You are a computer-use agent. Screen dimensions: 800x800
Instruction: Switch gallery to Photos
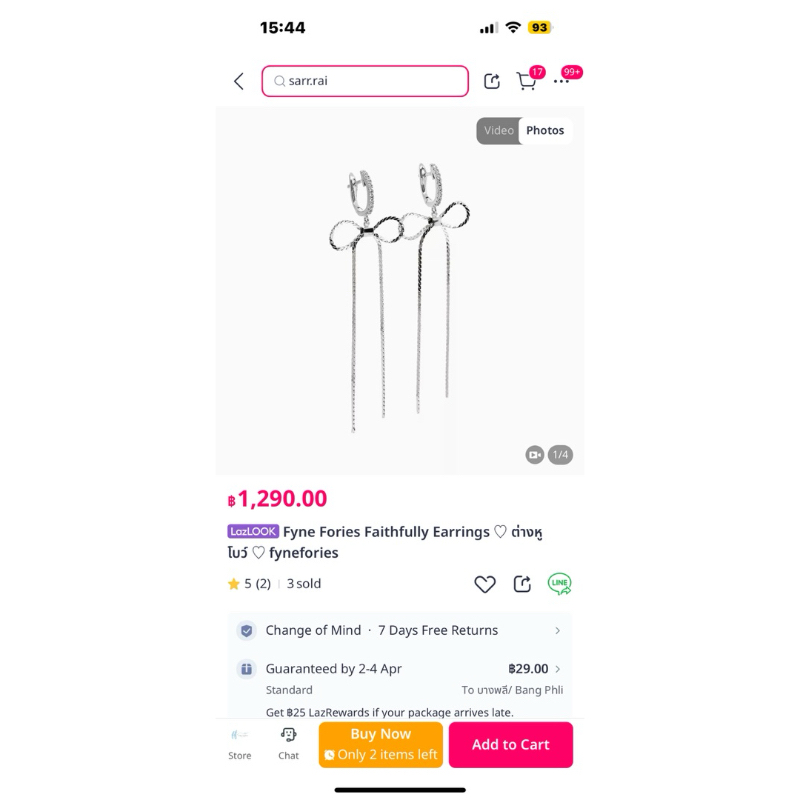click(x=545, y=131)
